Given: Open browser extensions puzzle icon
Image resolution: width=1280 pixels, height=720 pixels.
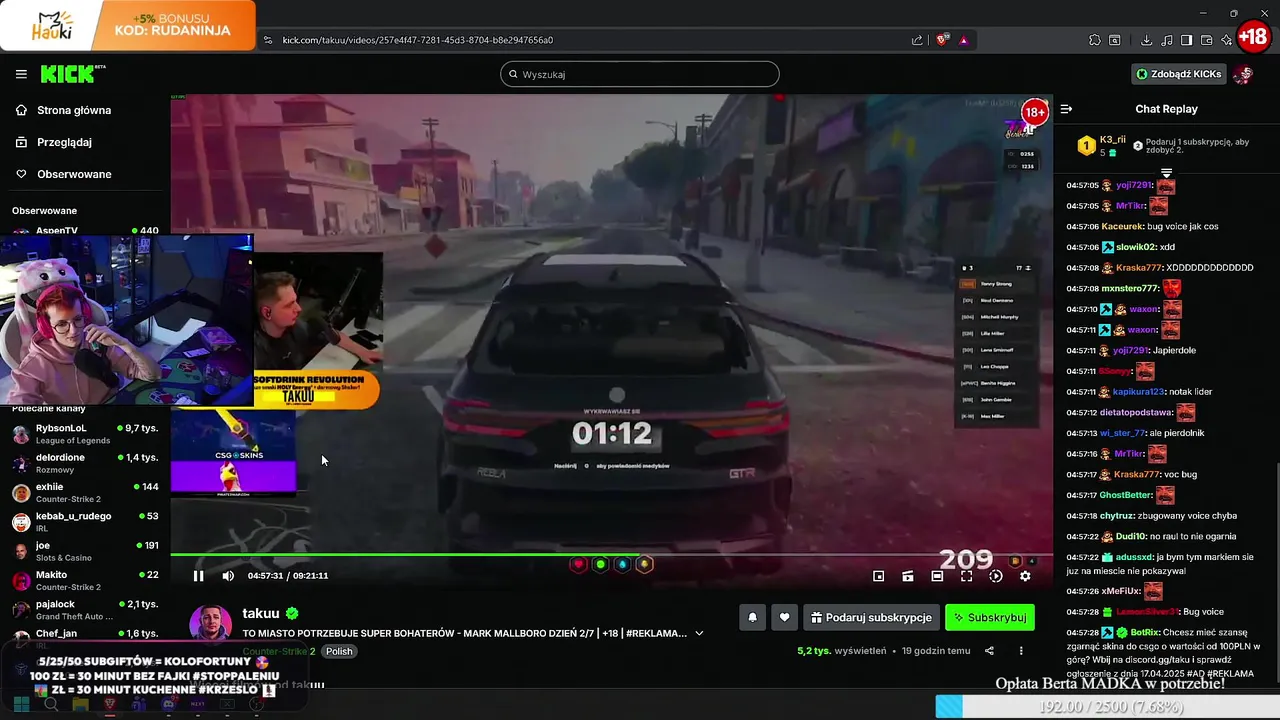Looking at the screenshot, I should [x=1095, y=40].
